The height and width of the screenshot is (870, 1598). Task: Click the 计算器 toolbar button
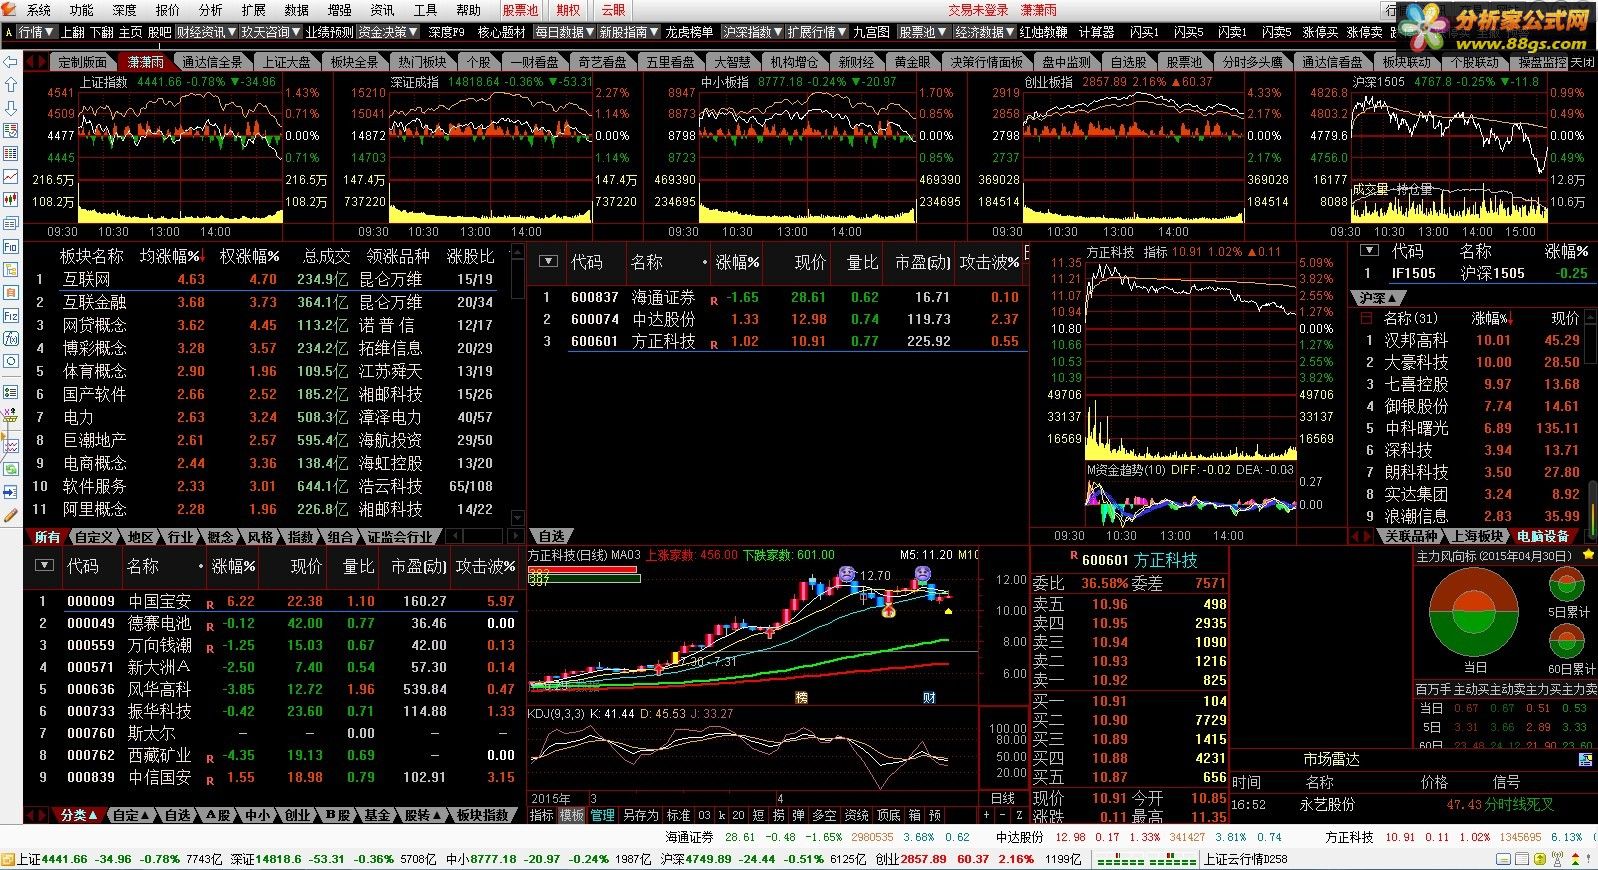pos(1096,32)
